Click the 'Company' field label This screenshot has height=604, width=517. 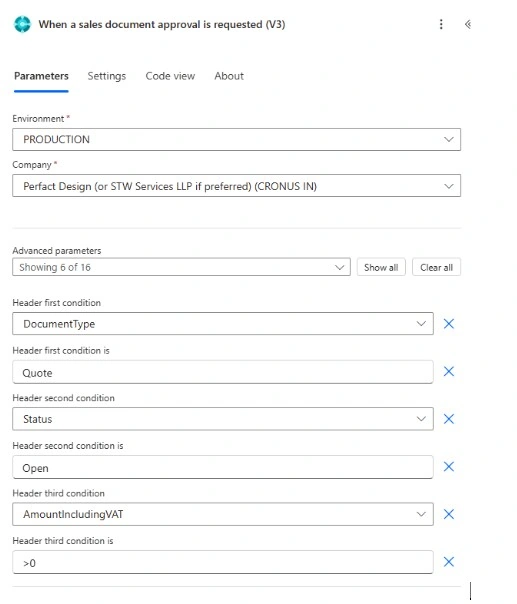point(32,165)
